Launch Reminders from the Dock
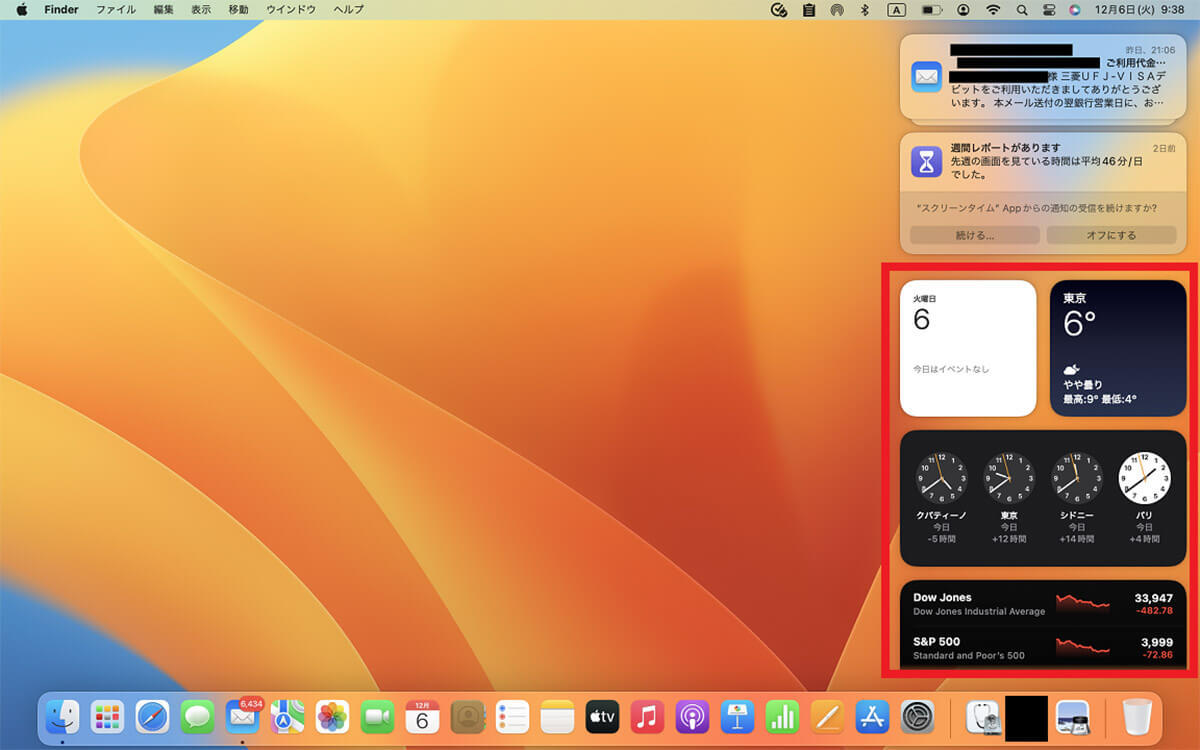 coord(512,716)
